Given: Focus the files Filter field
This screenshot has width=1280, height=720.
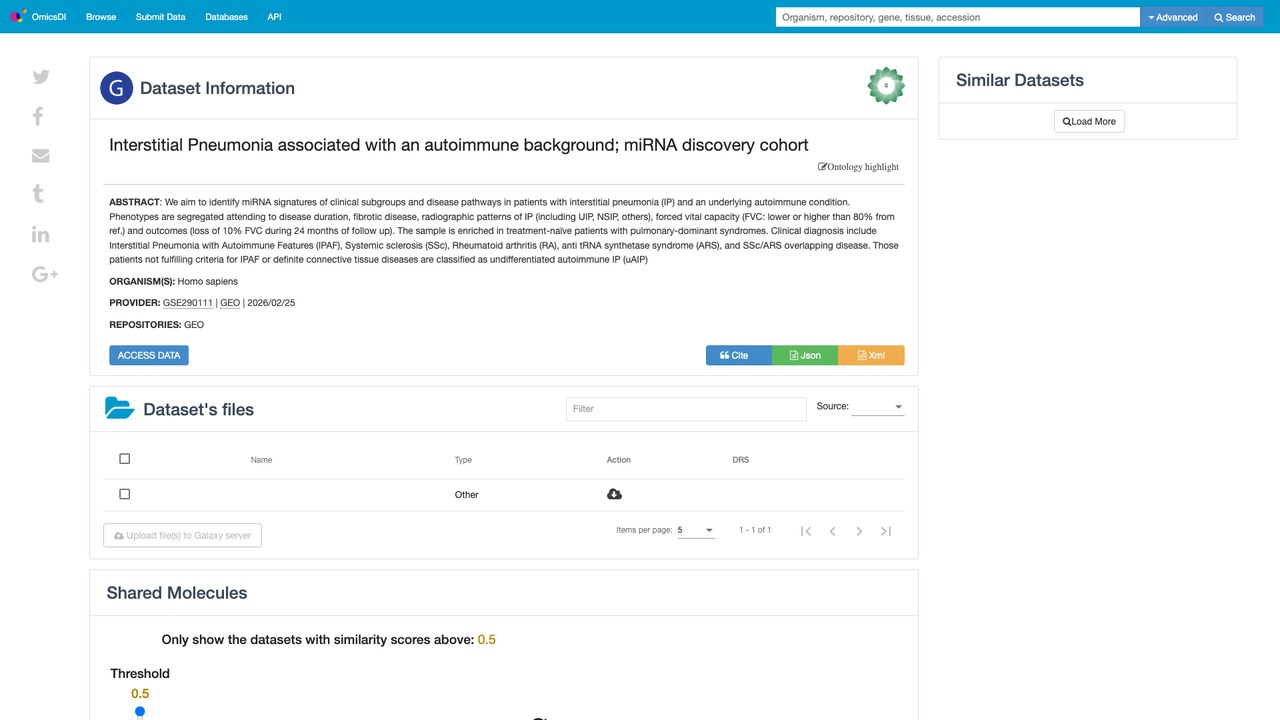Looking at the screenshot, I should [x=686, y=408].
